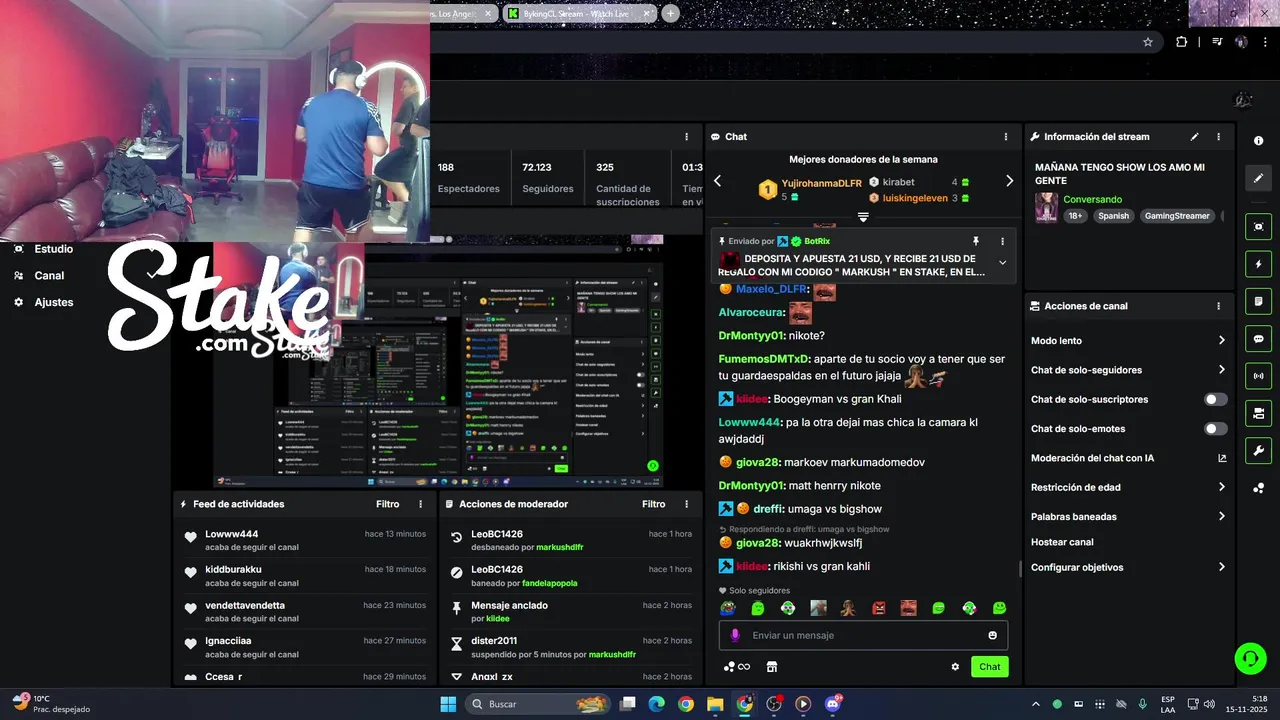The height and width of the screenshot is (720, 1280).
Task: Click the pin icon on BotRix message
Action: (976, 241)
